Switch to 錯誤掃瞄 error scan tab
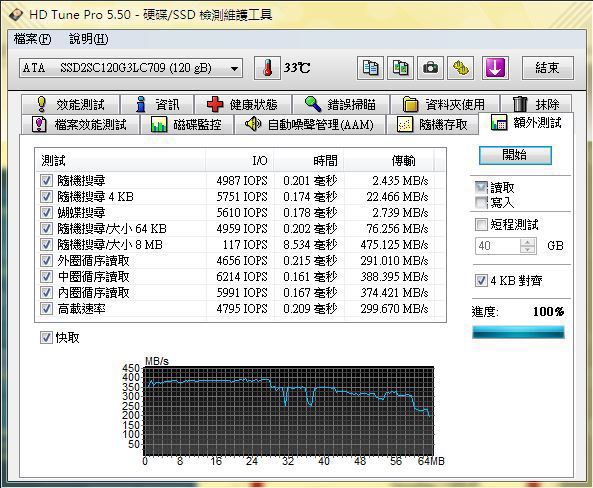593x488 pixels. [x=341, y=104]
